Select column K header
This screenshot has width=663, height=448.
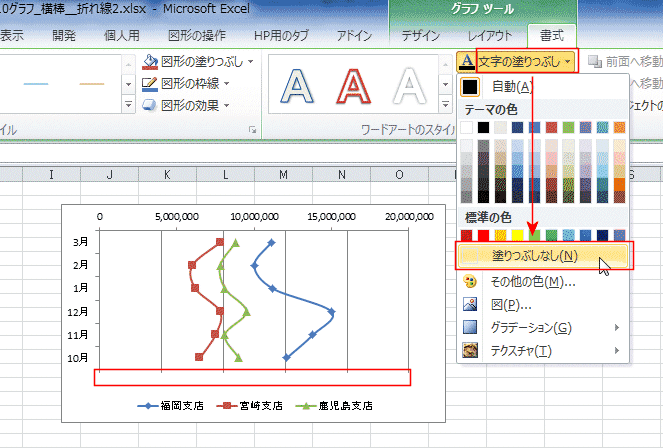click(166, 176)
